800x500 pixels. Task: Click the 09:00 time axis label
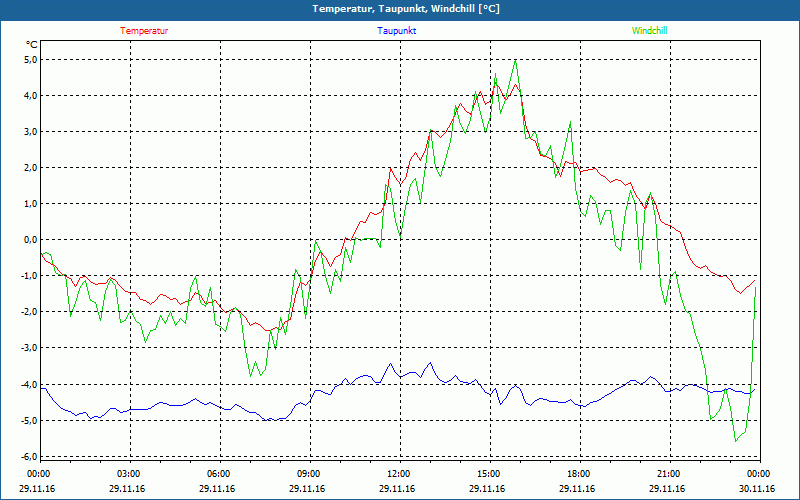310,474
